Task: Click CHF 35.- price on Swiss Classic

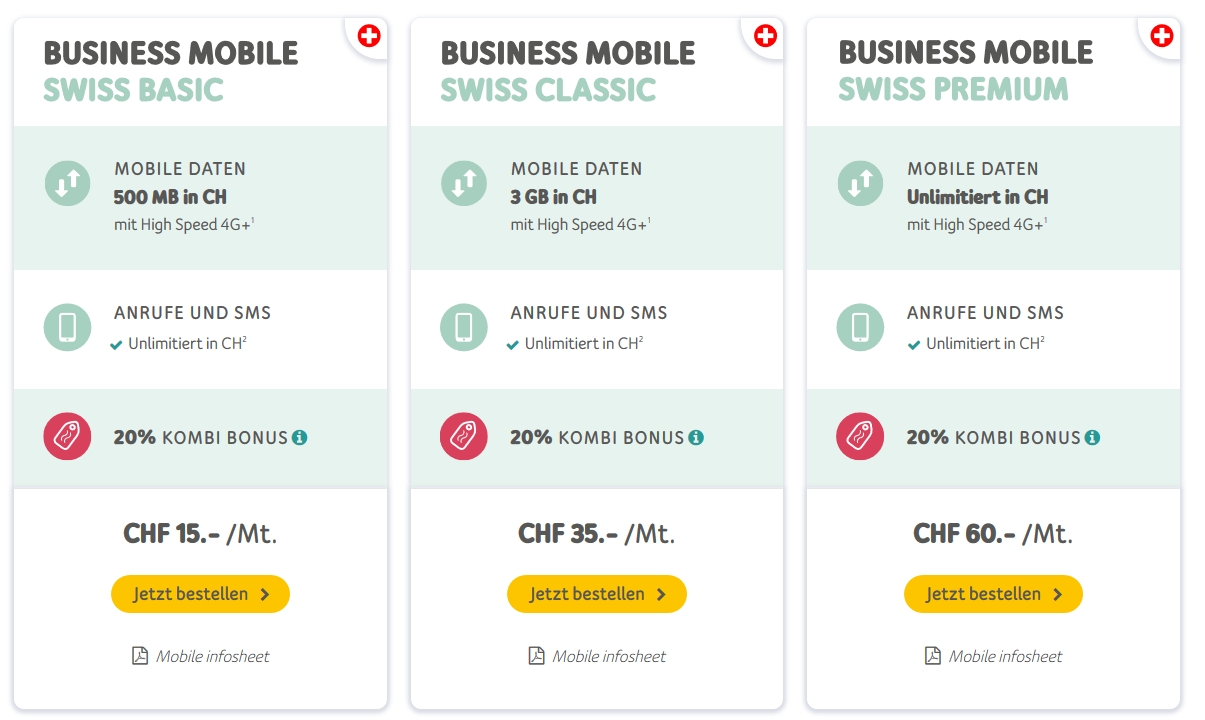Action: [568, 533]
